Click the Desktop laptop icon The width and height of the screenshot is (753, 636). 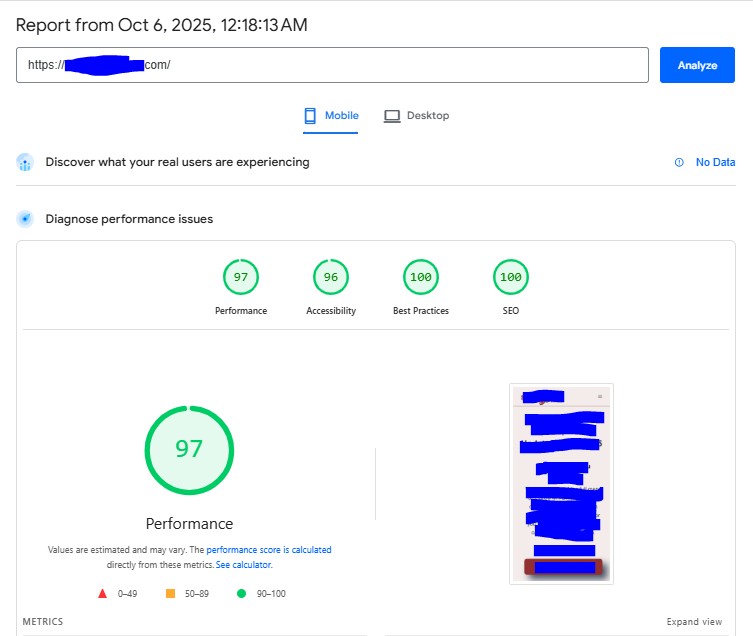(x=392, y=116)
